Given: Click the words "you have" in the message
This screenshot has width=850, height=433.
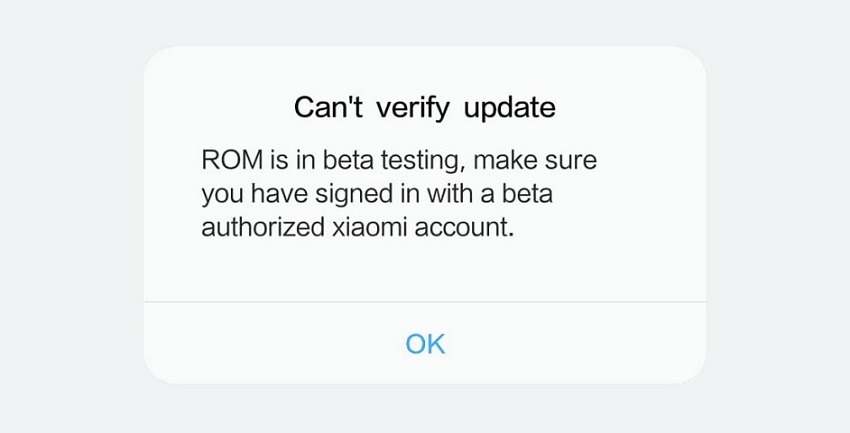Looking at the screenshot, I should (255, 195).
